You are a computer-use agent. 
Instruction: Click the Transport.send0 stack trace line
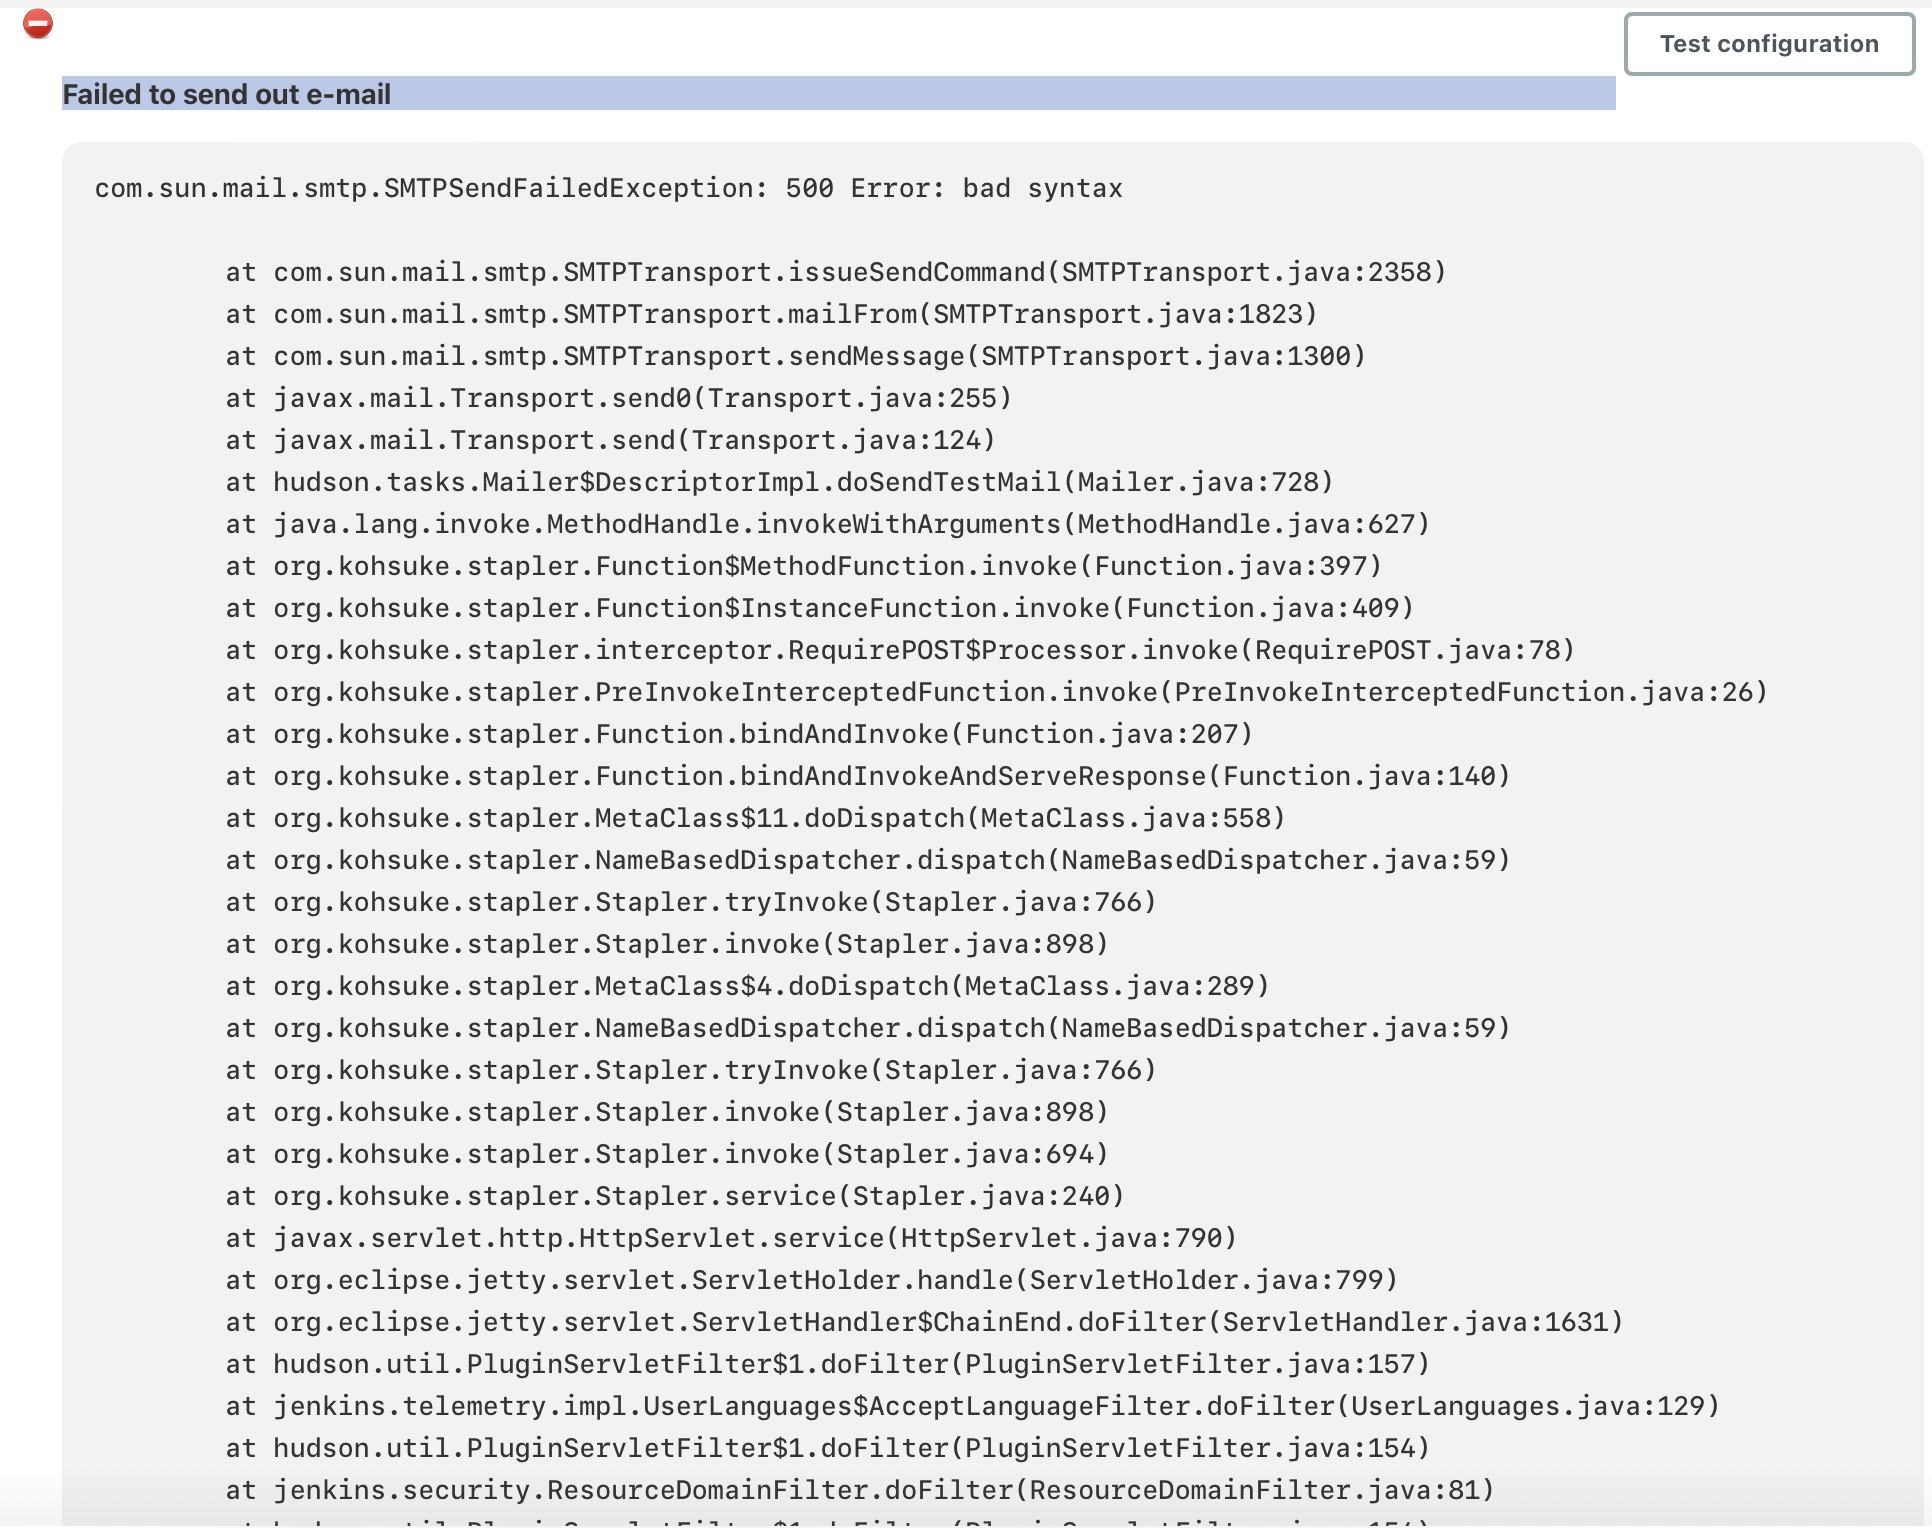618,398
